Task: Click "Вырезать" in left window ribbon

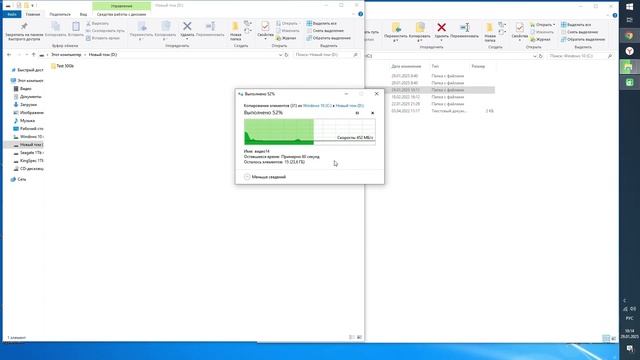Action: tap(98, 24)
